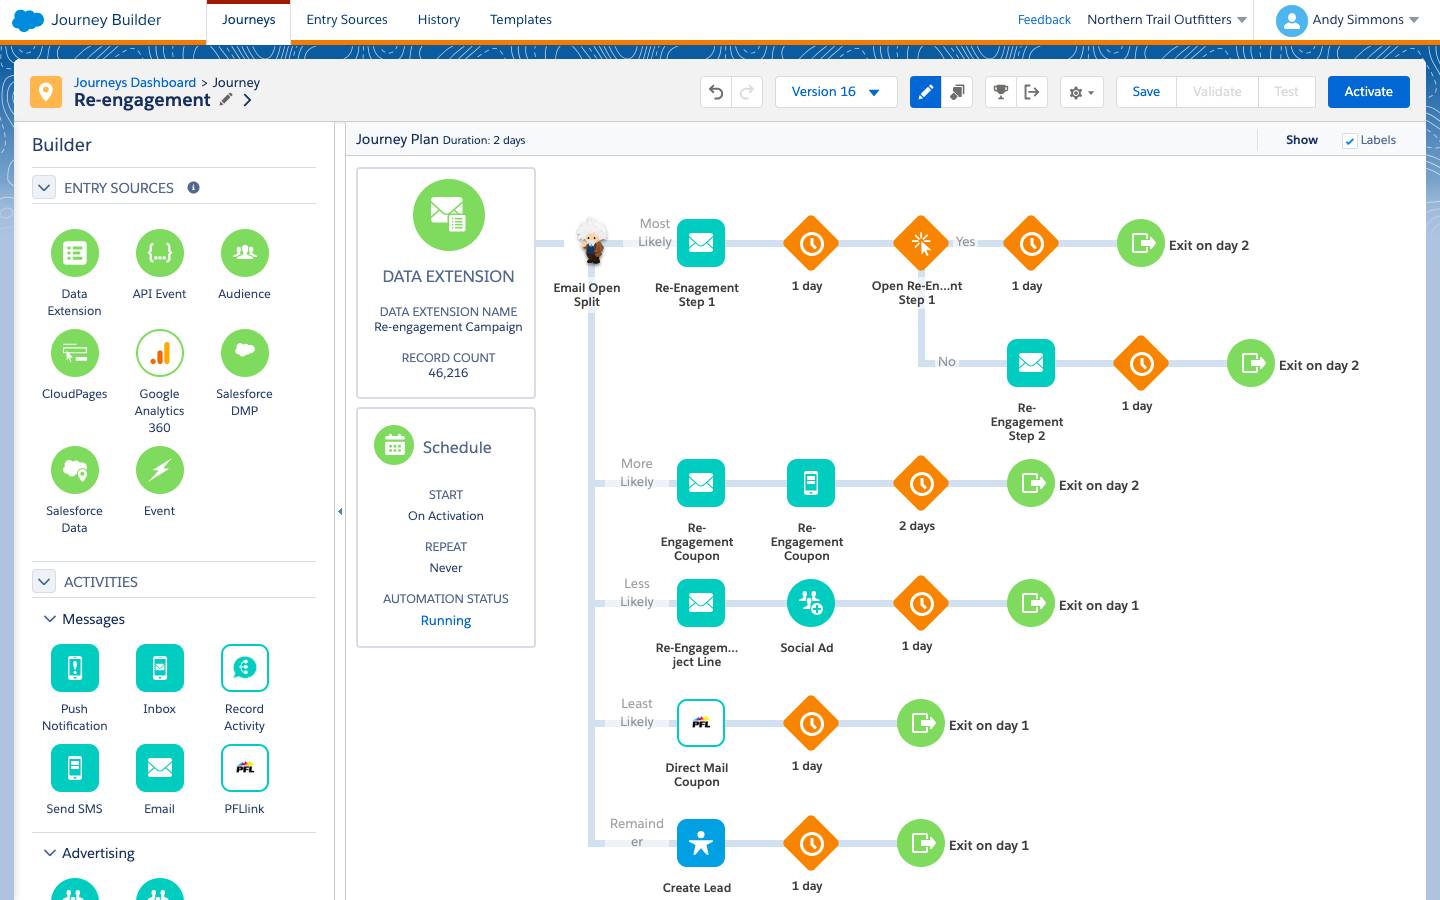
Task: Click the Validate button
Action: [1217, 92]
